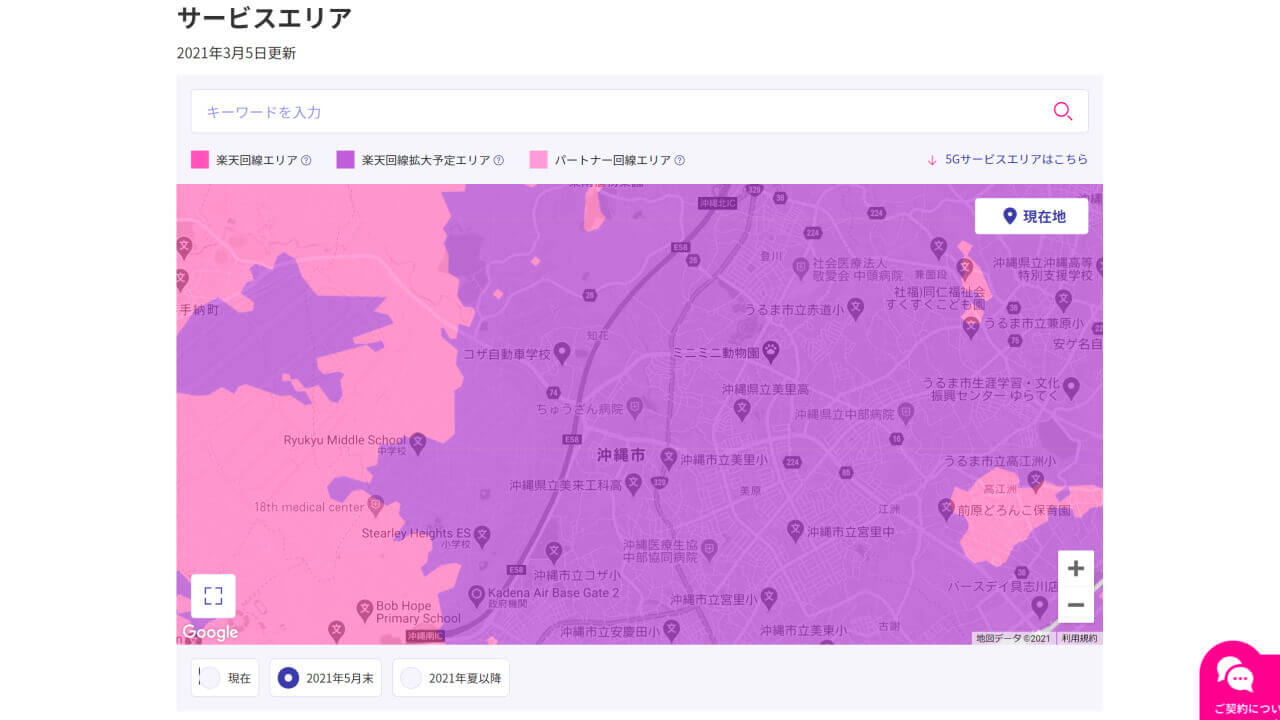Zoom in using the plus icon
The image size is (1280, 720).
click(1076, 568)
